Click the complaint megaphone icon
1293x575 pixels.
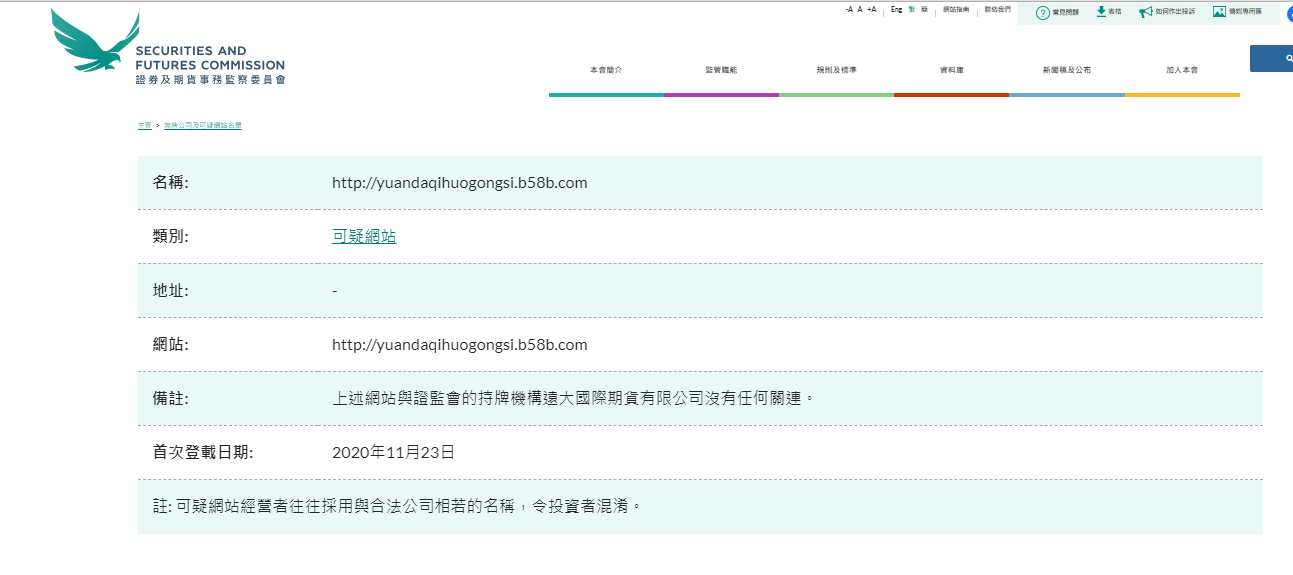tap(1146, 12)
